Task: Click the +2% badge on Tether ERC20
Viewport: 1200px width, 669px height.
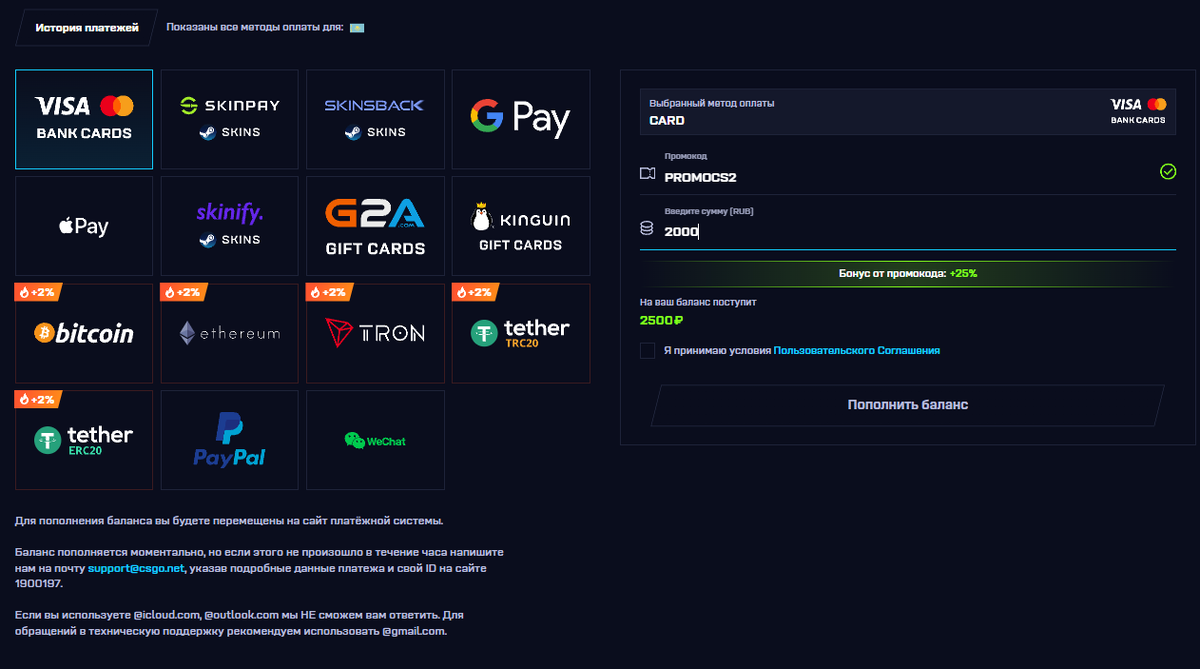Action: click(x=39, y=399)
